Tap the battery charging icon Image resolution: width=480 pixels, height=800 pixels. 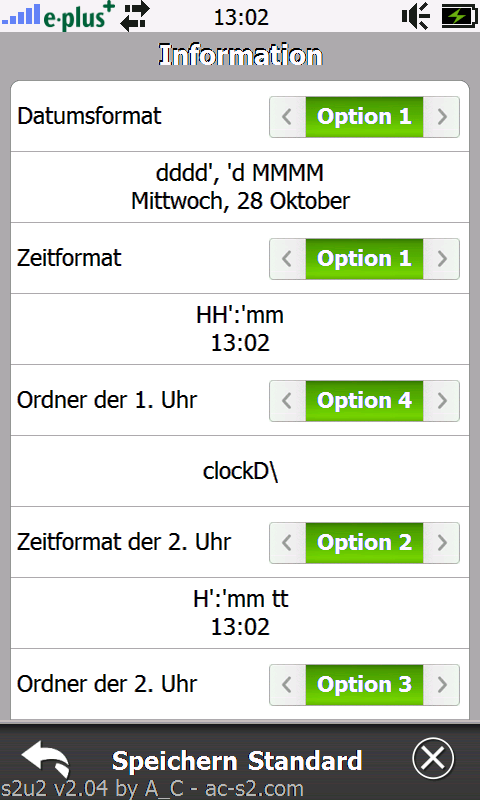pyautogui.click(x=459, y=16)
